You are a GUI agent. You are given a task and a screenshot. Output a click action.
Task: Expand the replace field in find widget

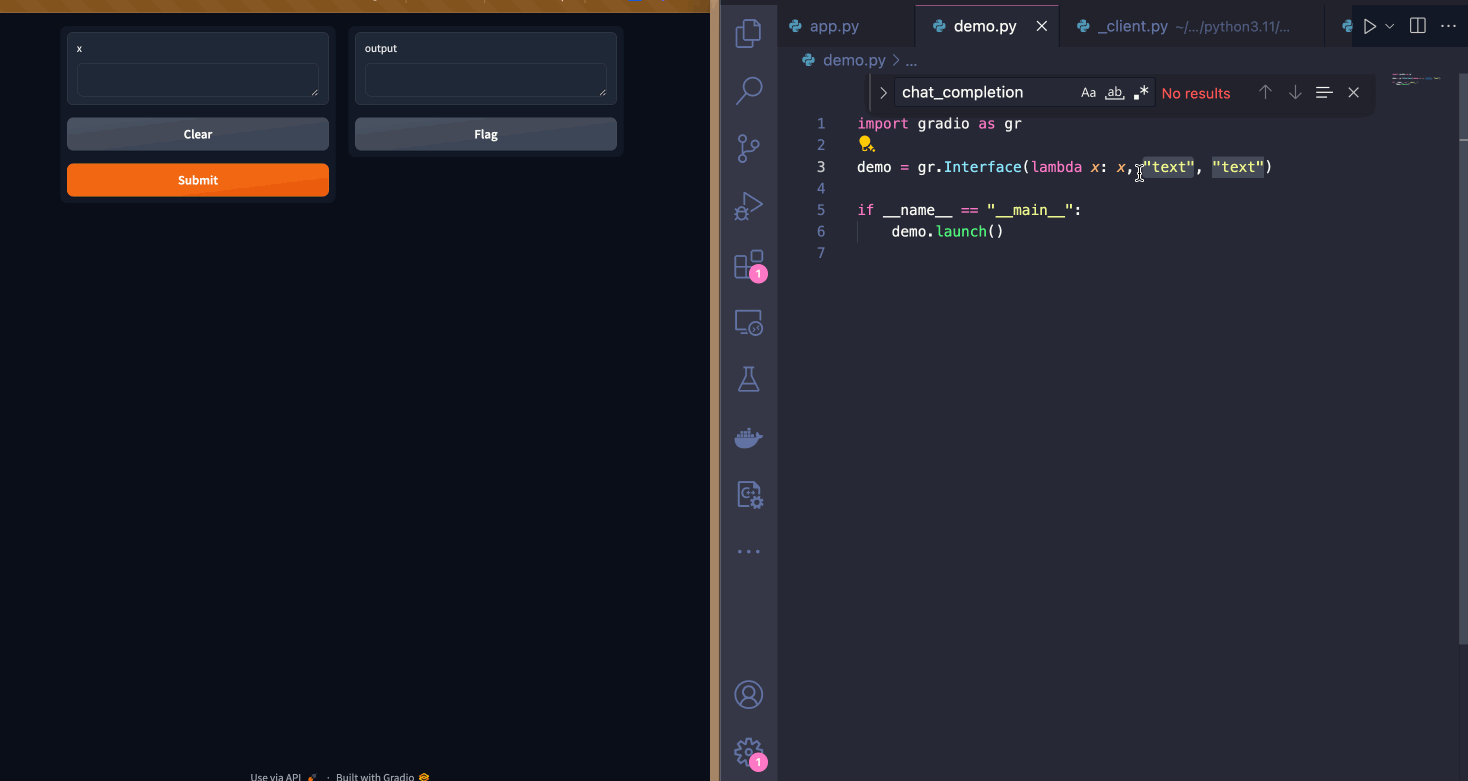pos(883,93)
